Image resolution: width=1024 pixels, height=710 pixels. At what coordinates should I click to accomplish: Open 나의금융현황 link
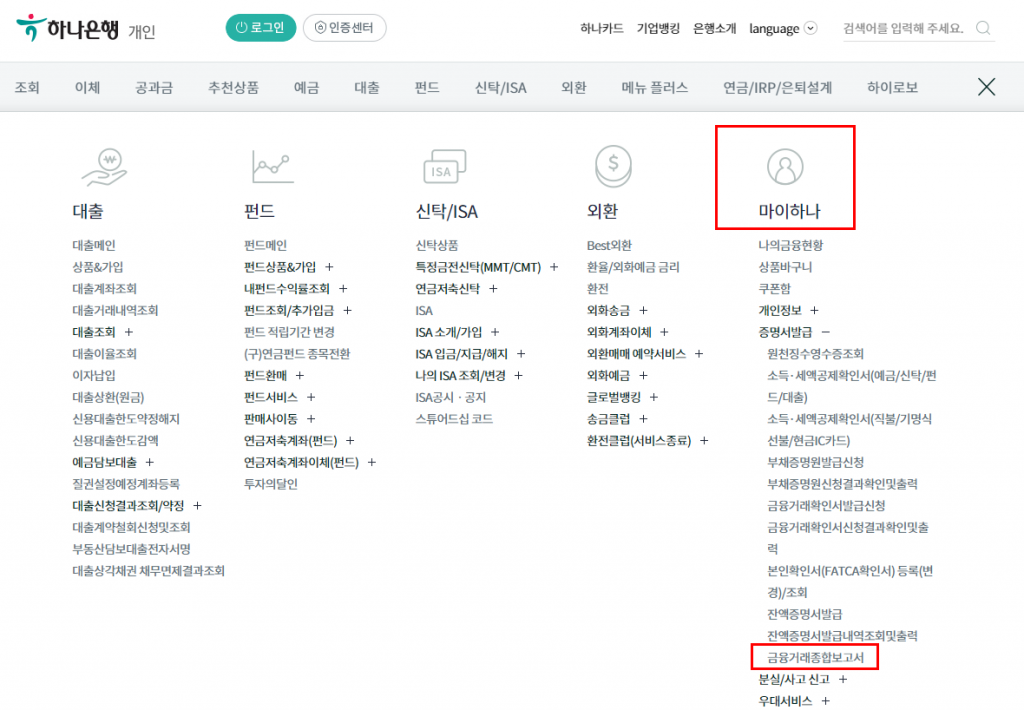pos(790,246)
